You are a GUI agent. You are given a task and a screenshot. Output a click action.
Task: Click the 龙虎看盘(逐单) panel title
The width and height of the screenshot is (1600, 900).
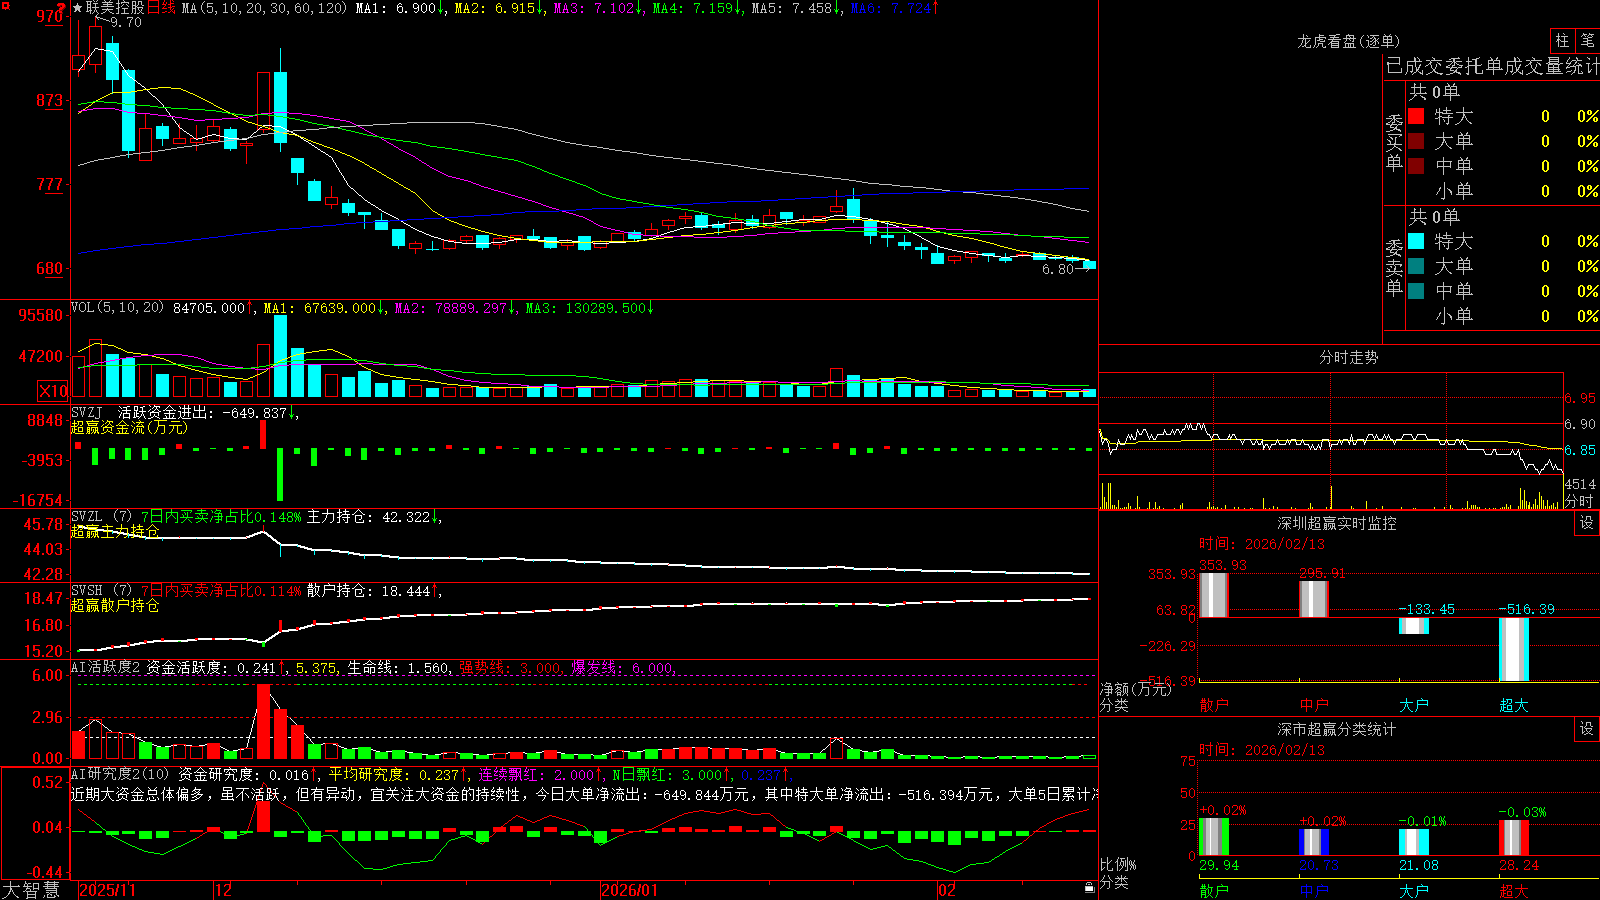point(1348,41)
